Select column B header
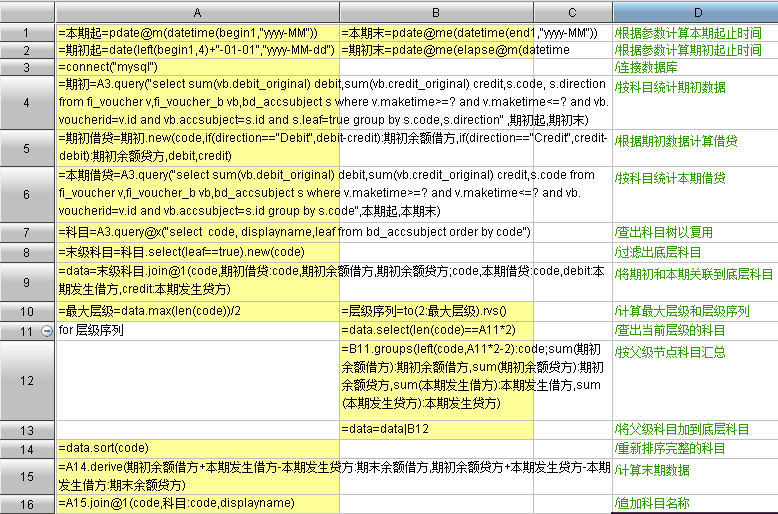This screenshot has height=514, width=778. 436,12
